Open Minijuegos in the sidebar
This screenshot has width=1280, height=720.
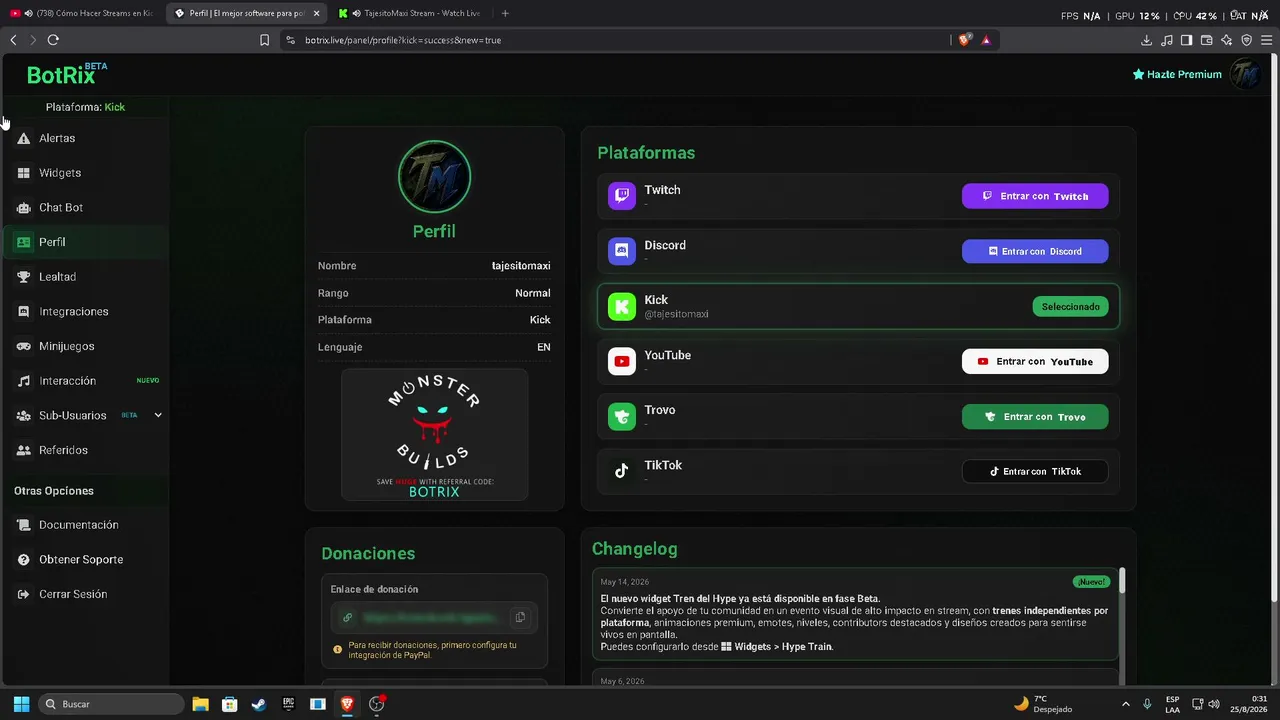pyautogui.click(x=85, y=346)
